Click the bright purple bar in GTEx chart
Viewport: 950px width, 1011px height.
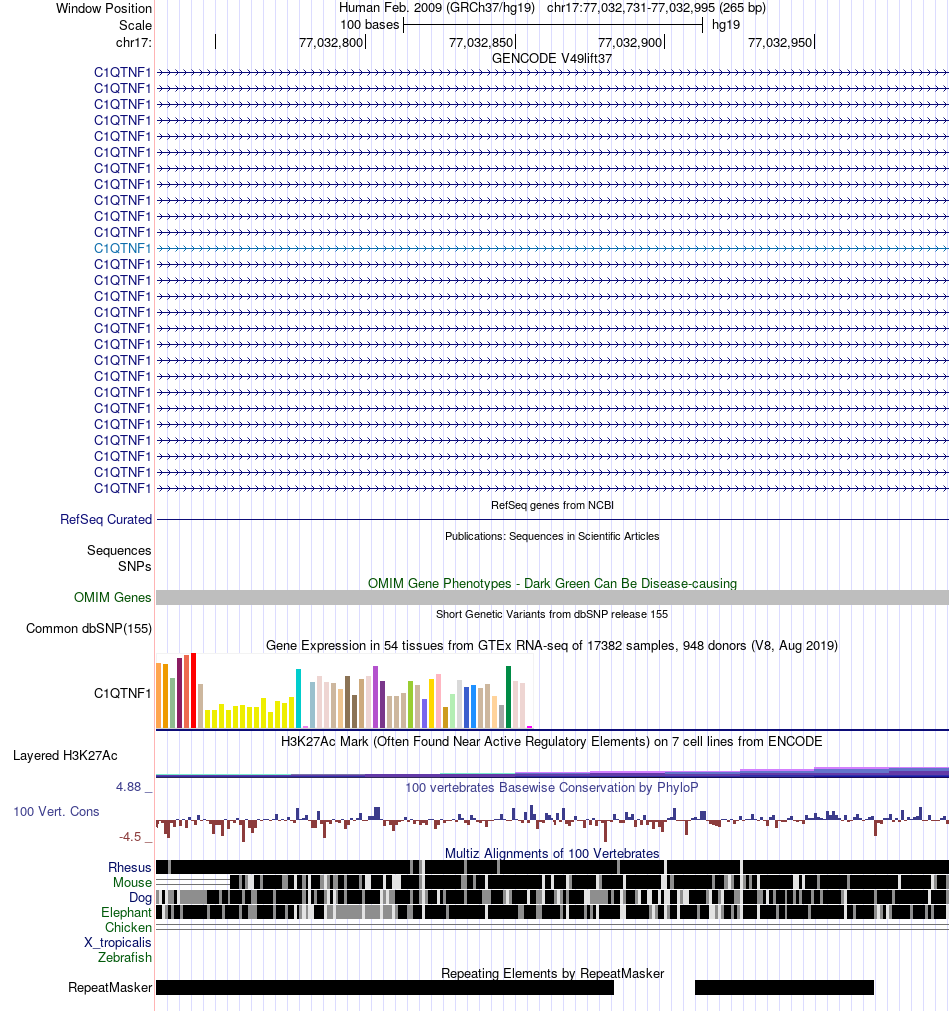[375, 697]
